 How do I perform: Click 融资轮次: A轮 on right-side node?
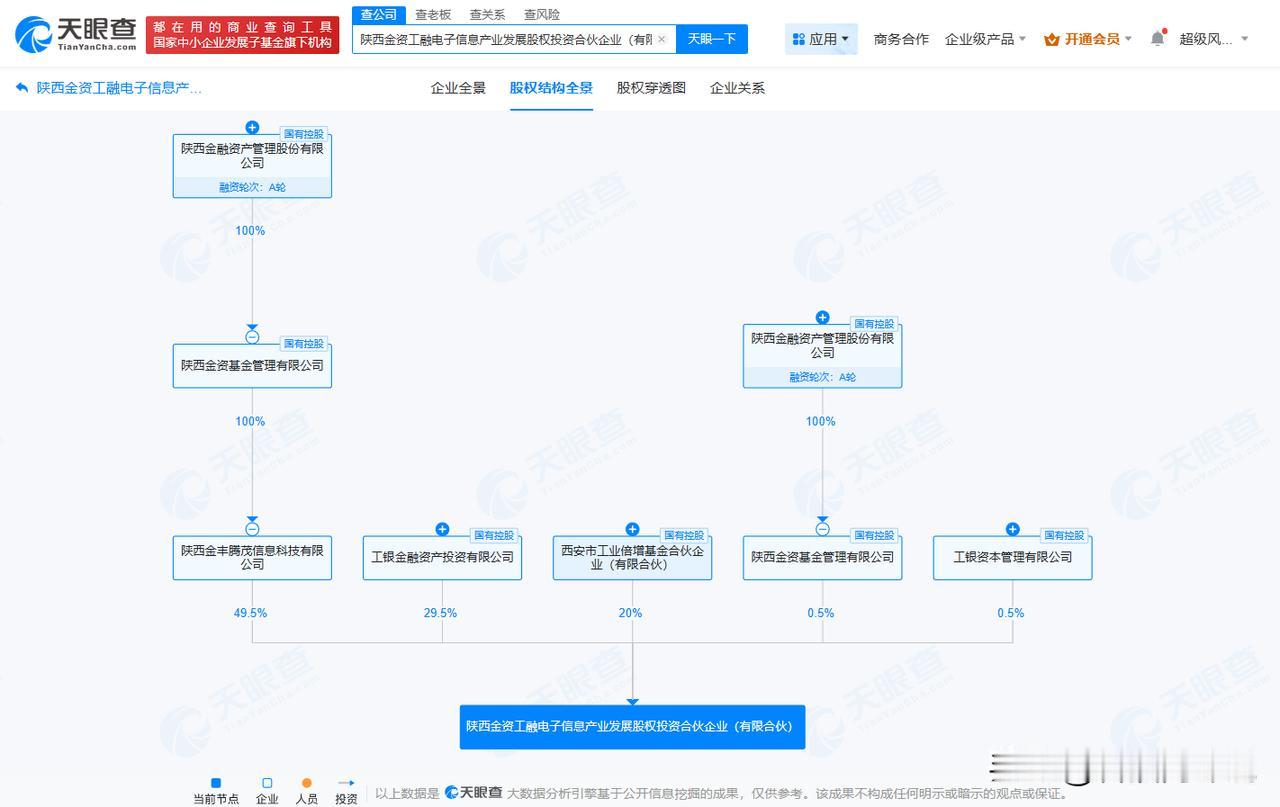[x=822, y=377]
